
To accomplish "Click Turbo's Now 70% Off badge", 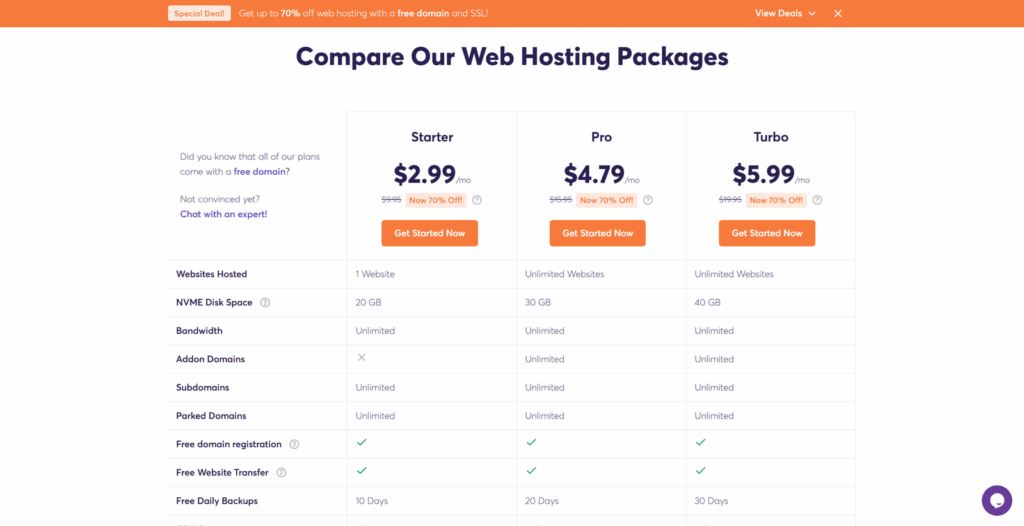I will pyautogui.click(x=776, y=200).
